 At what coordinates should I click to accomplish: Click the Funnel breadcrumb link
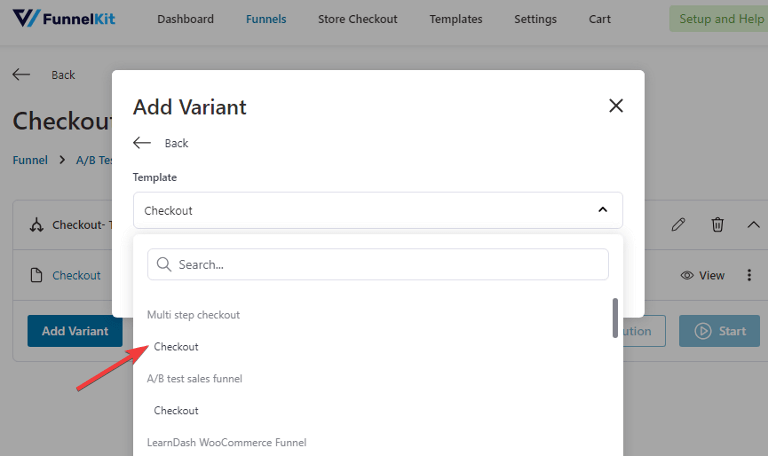coord(30,160)
